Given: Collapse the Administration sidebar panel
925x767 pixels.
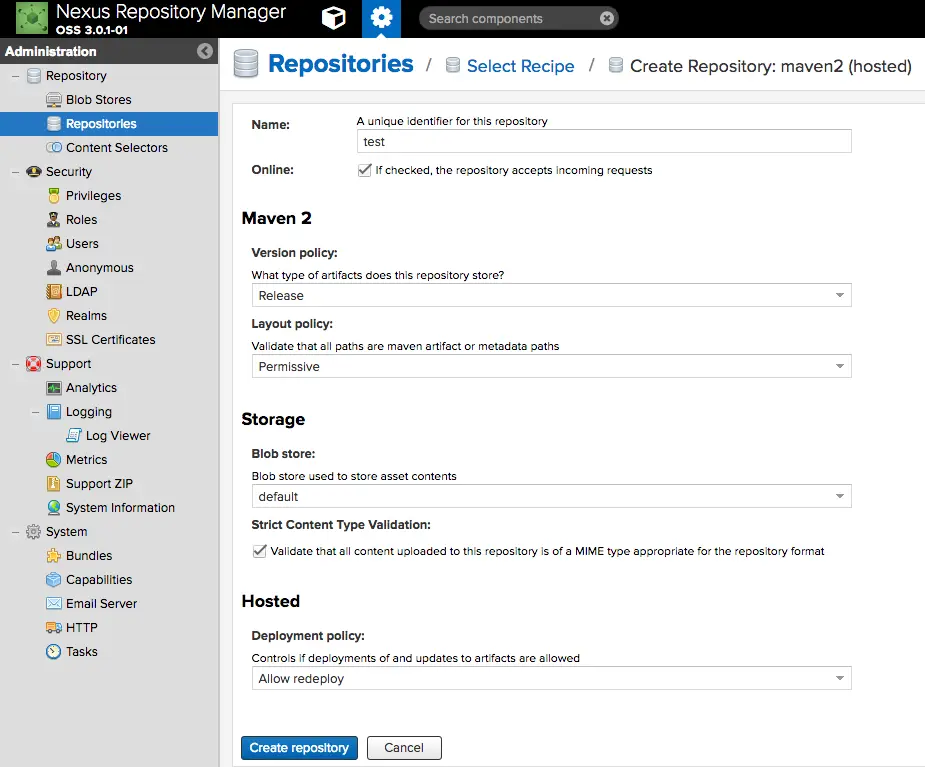Looking at the screenshot, I should [x=205, y=51].
